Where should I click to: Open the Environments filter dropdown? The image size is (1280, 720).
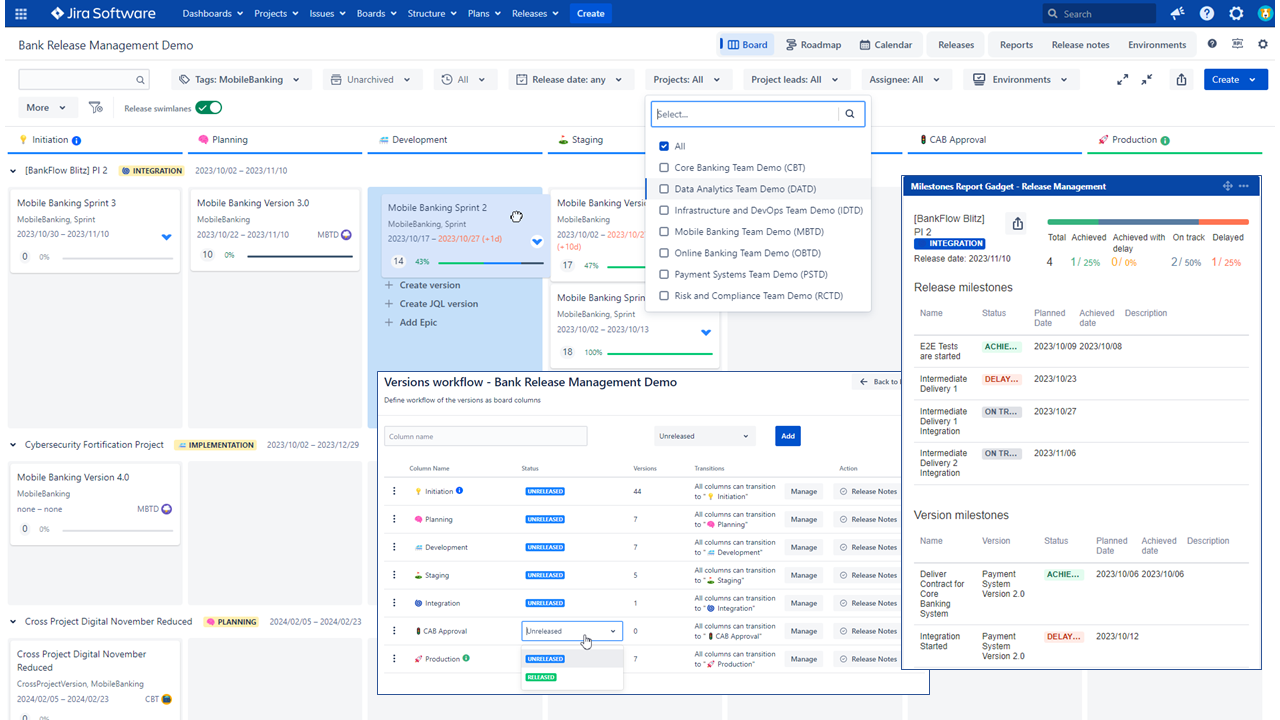(x=1020, y=80)
